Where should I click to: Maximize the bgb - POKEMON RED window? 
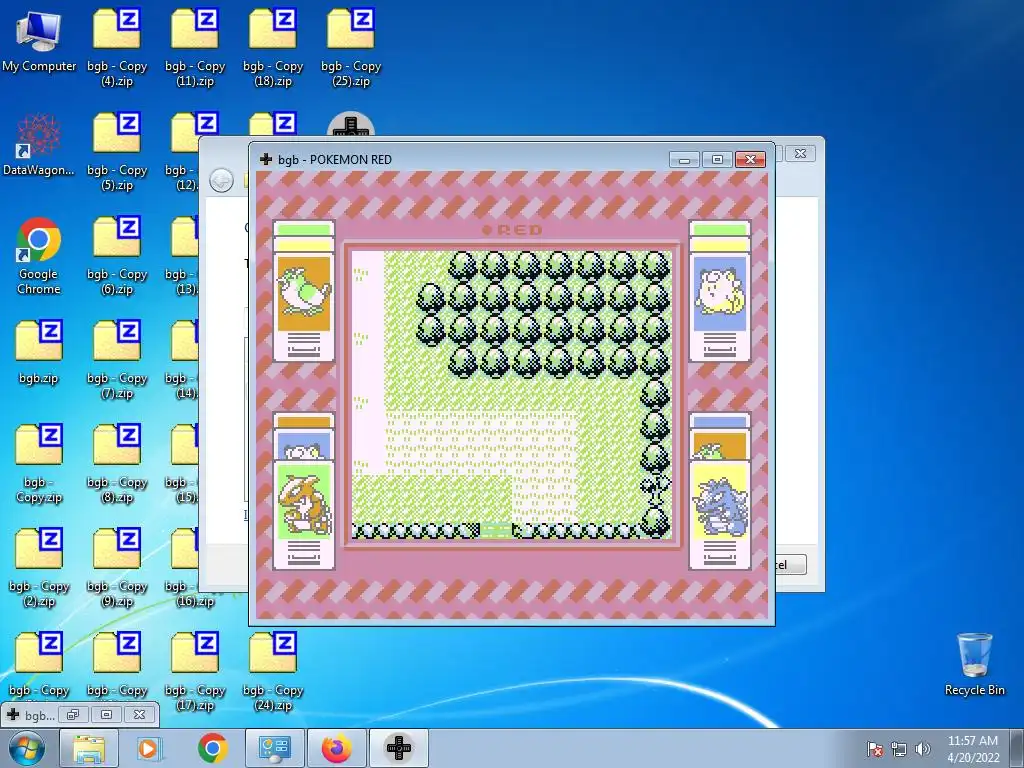(x=717, y=159)
